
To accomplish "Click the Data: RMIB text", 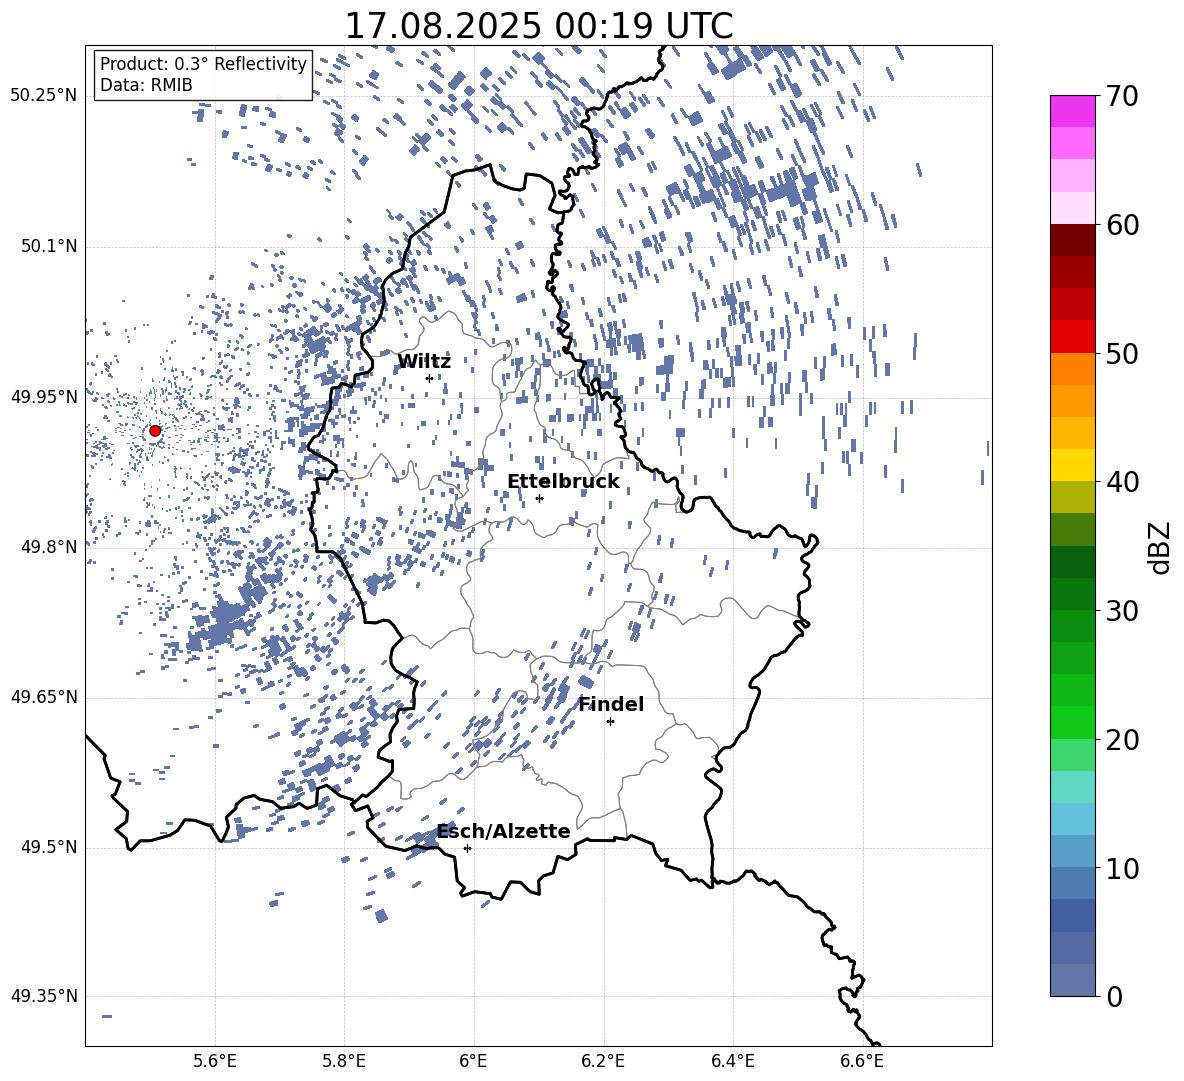I will point(146,85).
